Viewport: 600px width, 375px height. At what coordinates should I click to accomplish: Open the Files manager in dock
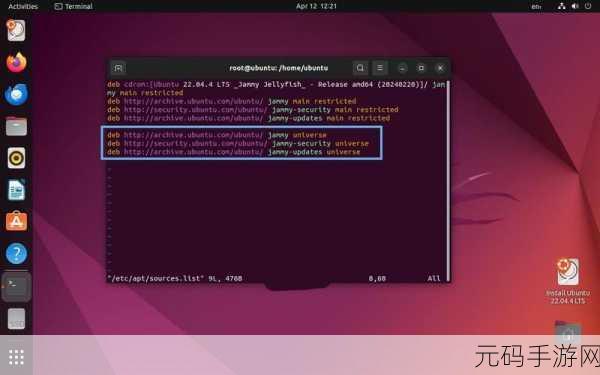click(x=16, y=126)
